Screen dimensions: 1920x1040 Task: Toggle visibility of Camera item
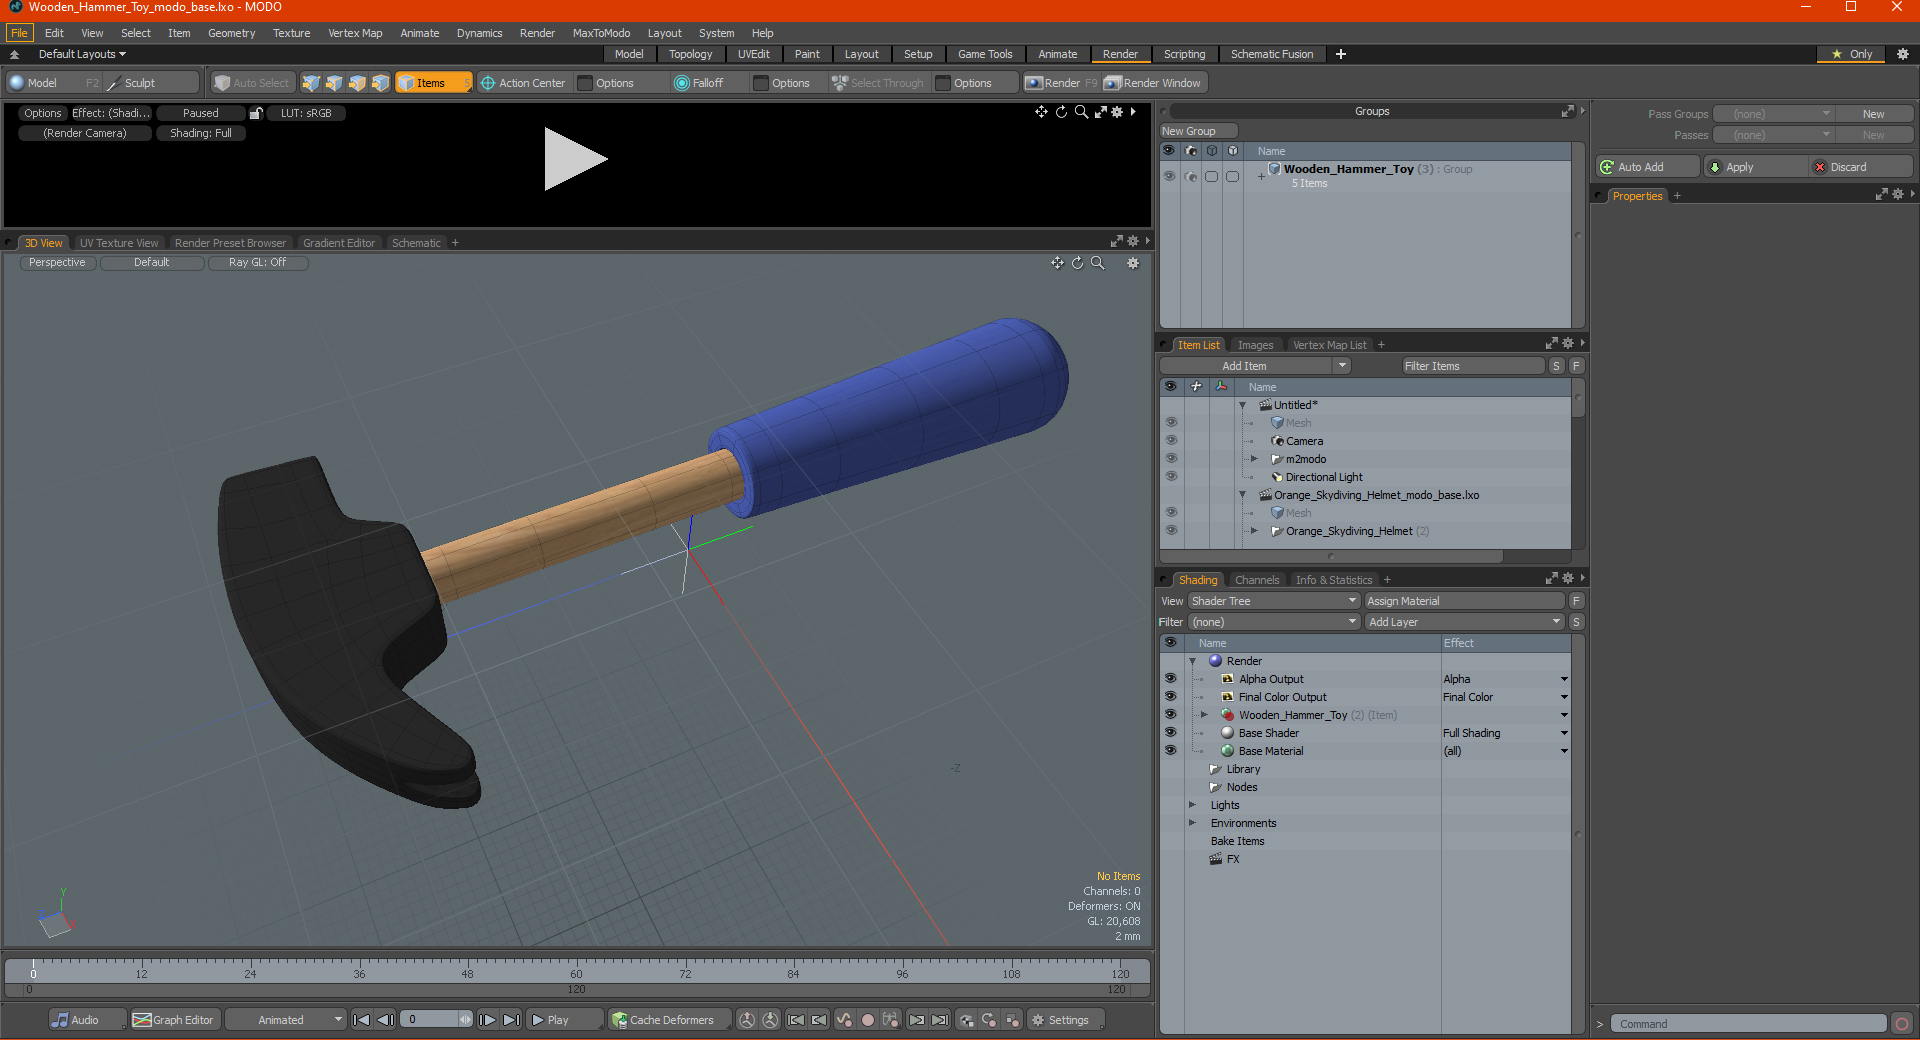pos(1171,441)
